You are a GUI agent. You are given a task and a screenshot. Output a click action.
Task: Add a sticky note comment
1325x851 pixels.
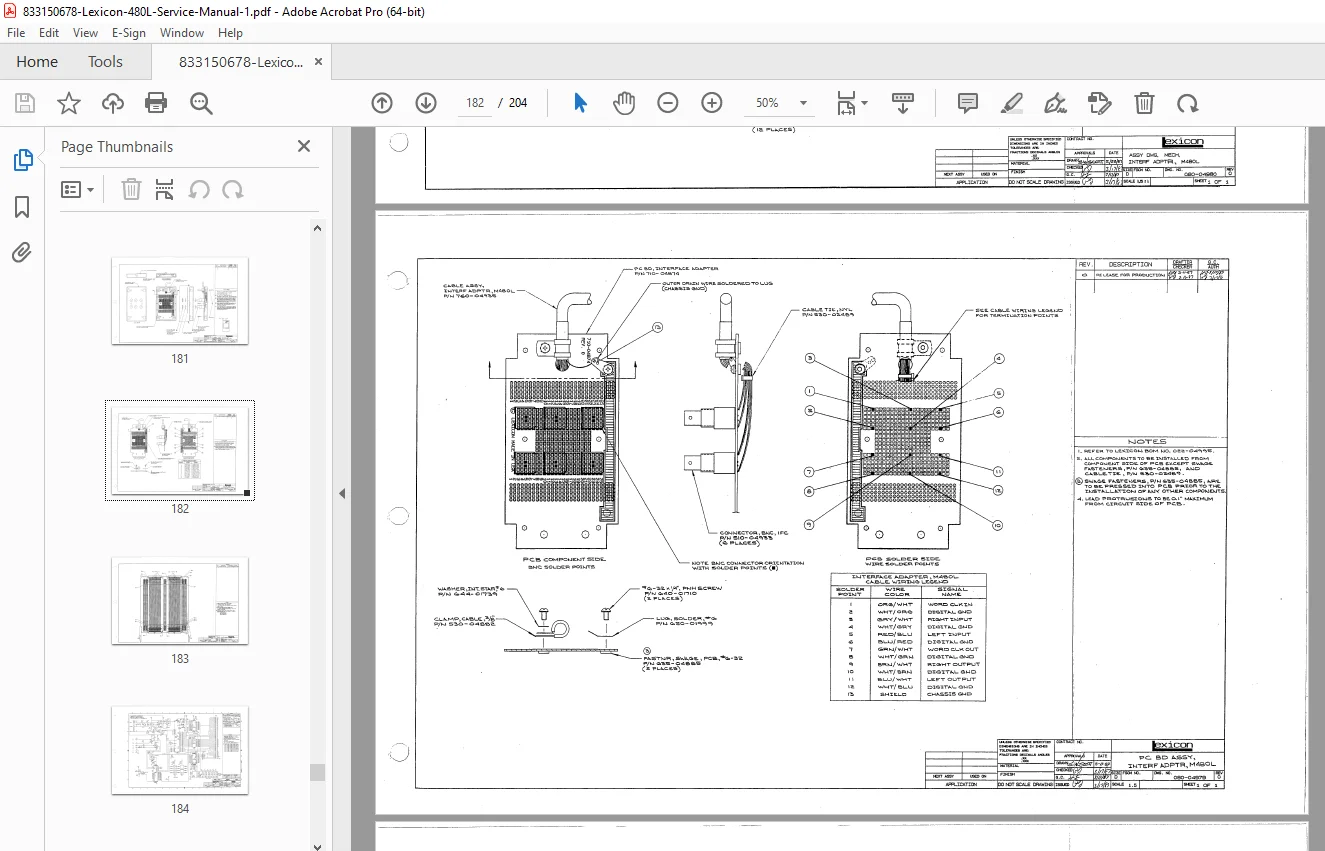(x=967, y=103)
